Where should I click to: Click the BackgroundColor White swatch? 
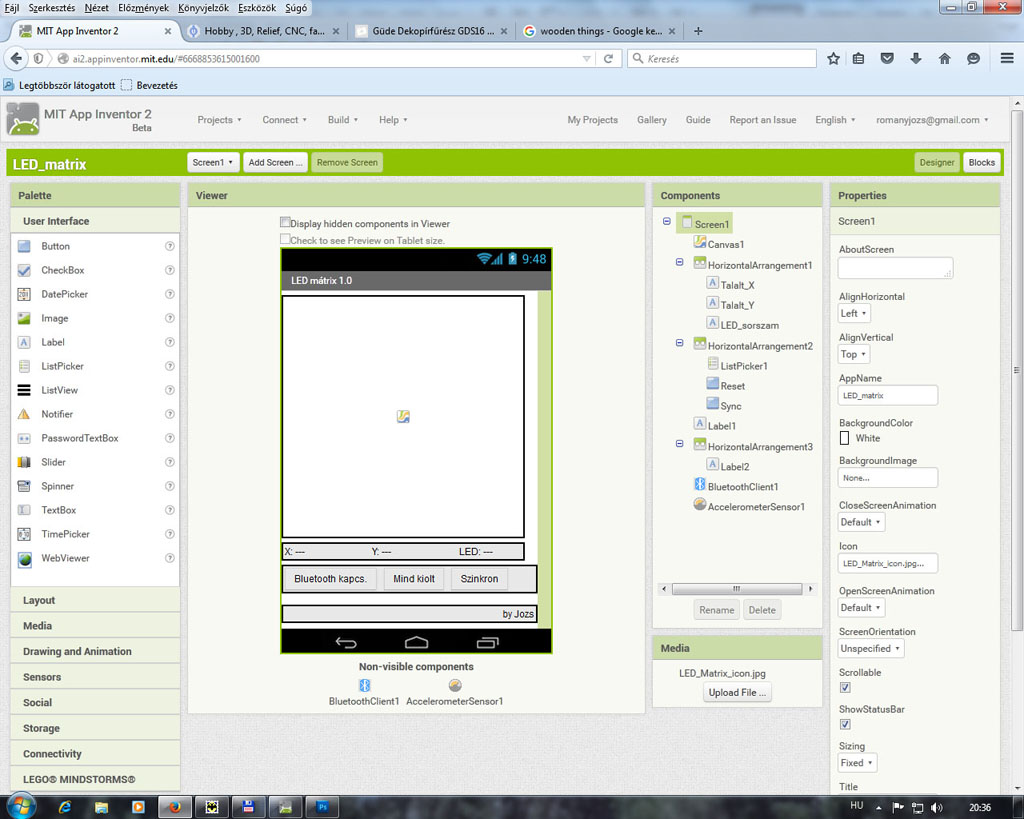pos(845,438)
